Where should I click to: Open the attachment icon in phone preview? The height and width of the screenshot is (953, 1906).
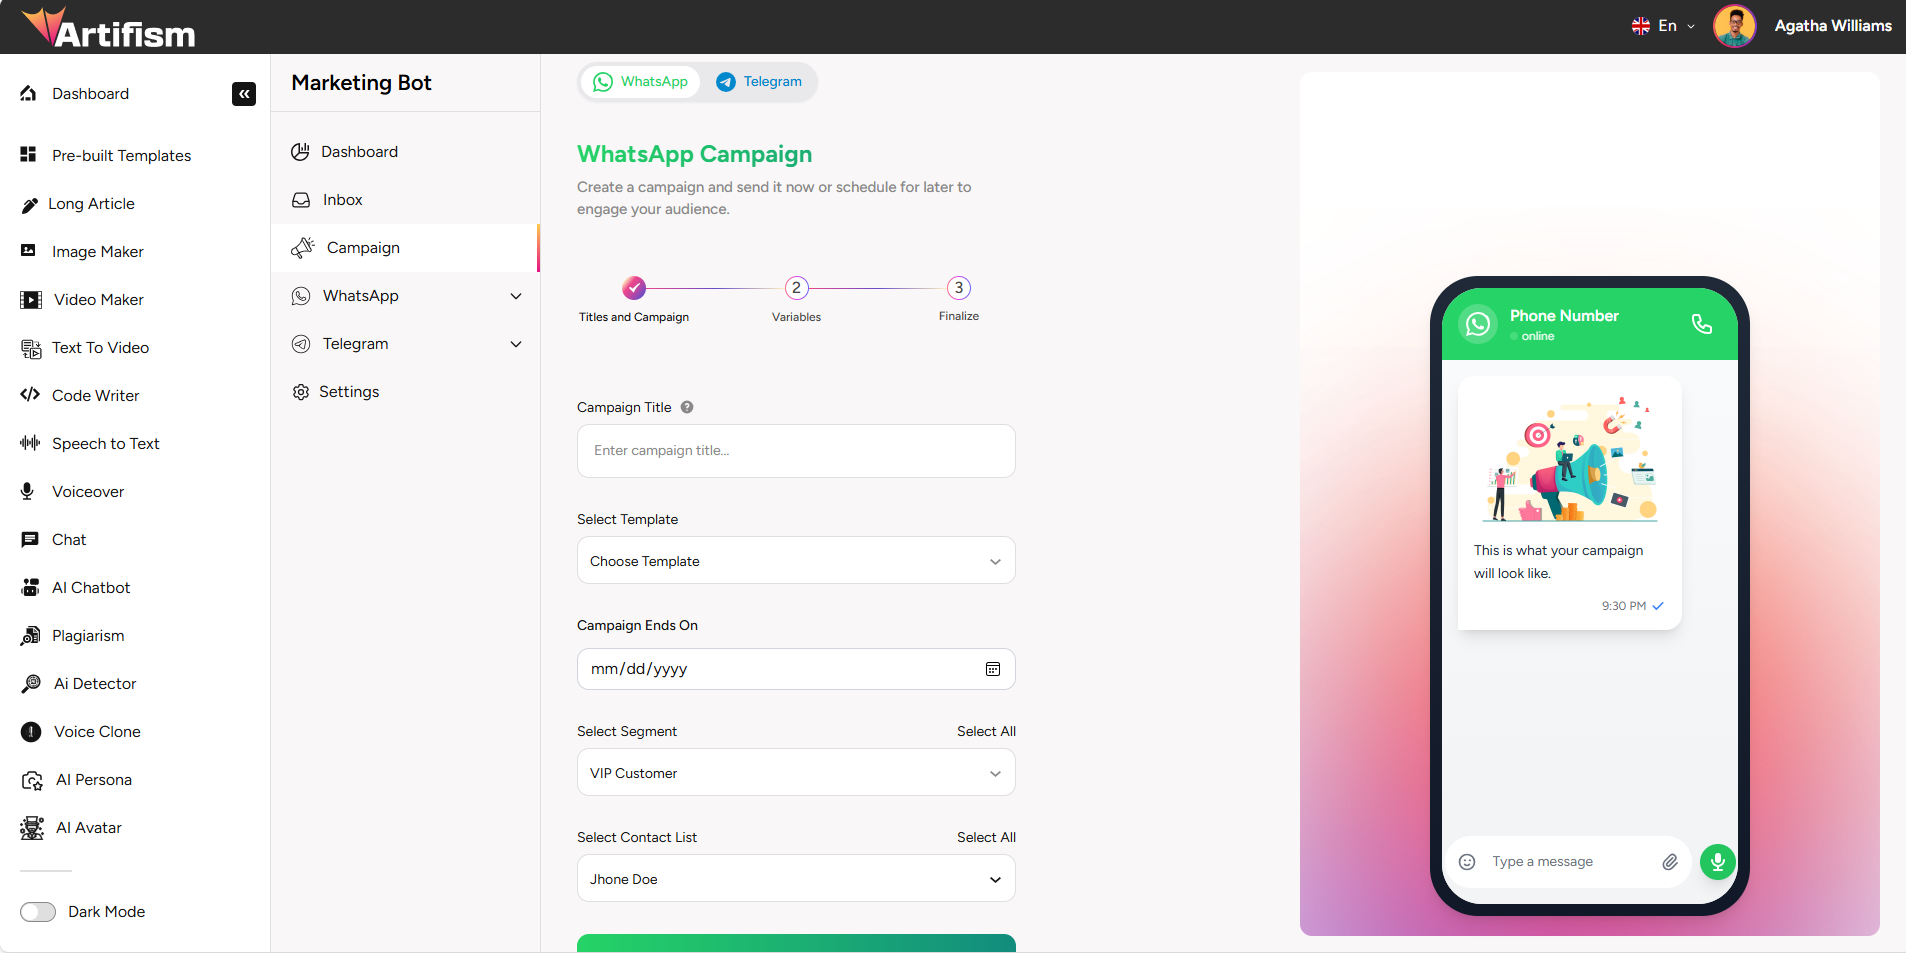(x=1669, y=861)
